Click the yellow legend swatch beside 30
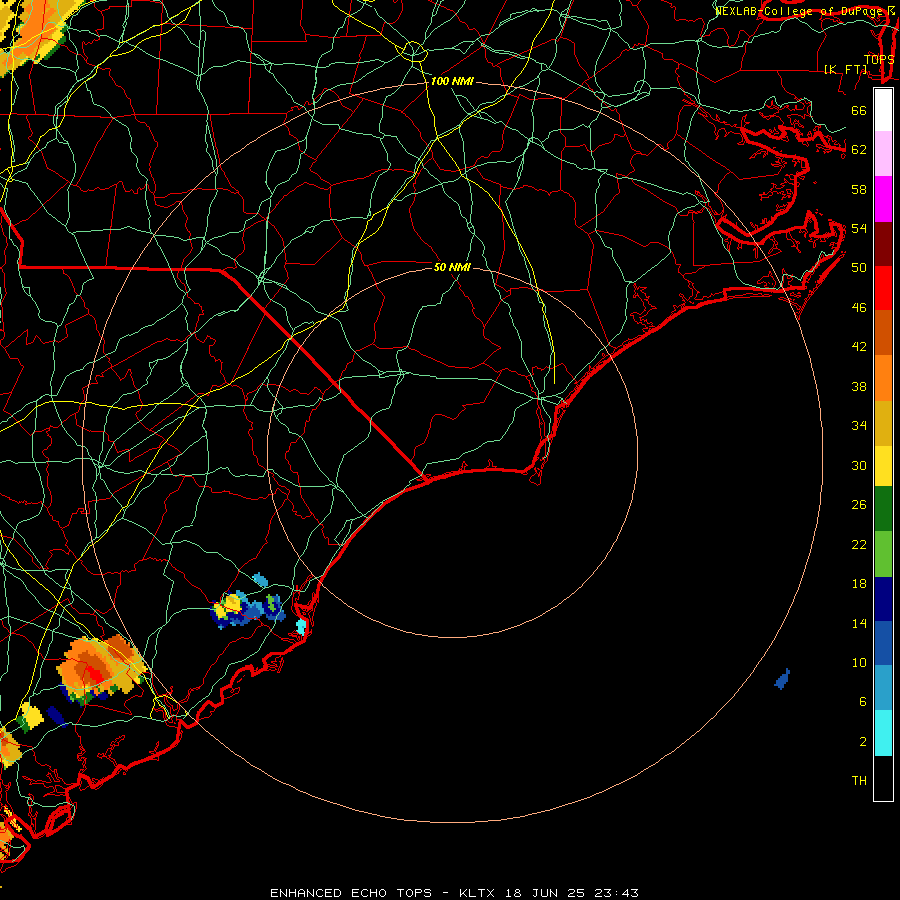900x900 pixels. pyautogui.click(x=883, y=466)
